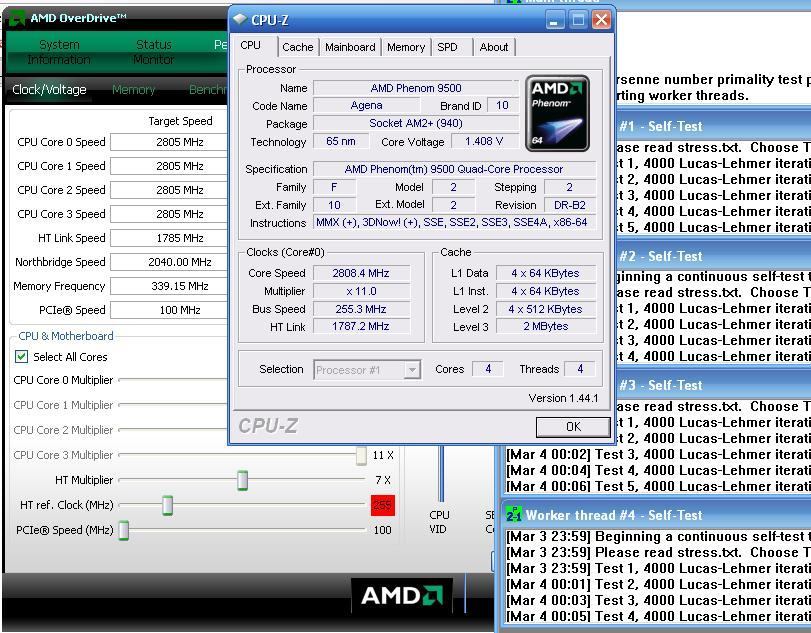Click the HT Link Speed 1785 MHz field
811x633 pixels.
169,238
